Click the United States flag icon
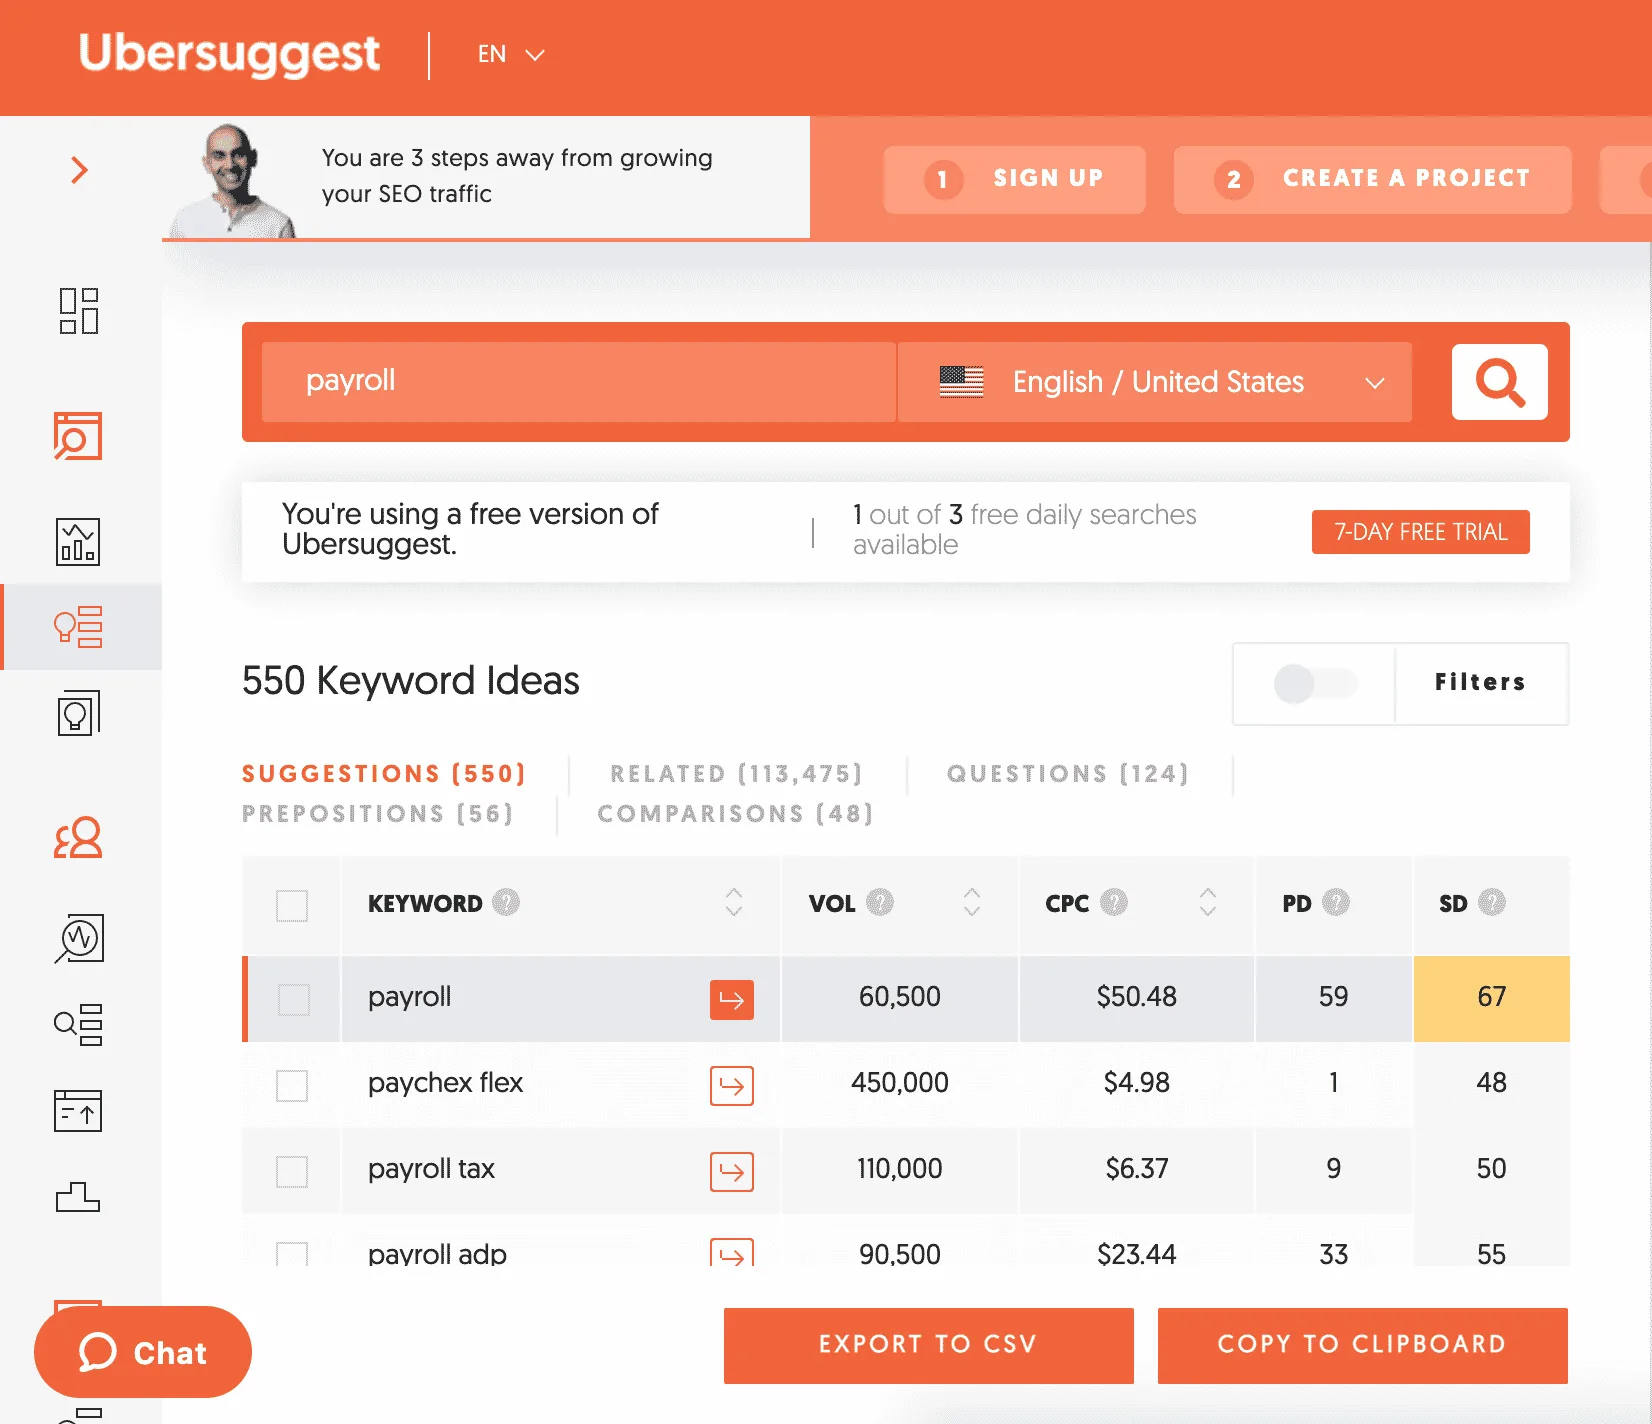 [962, 382]
